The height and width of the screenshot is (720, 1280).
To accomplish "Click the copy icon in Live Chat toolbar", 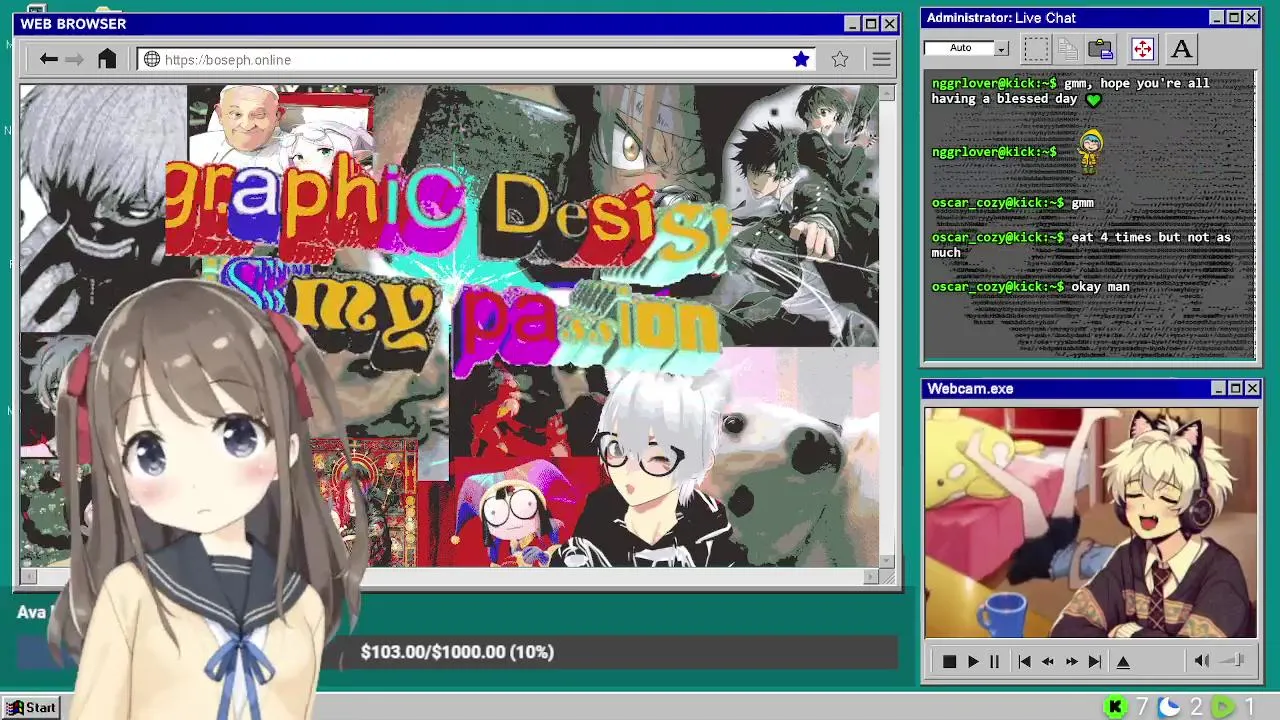I will click(x=1068, y=48).
